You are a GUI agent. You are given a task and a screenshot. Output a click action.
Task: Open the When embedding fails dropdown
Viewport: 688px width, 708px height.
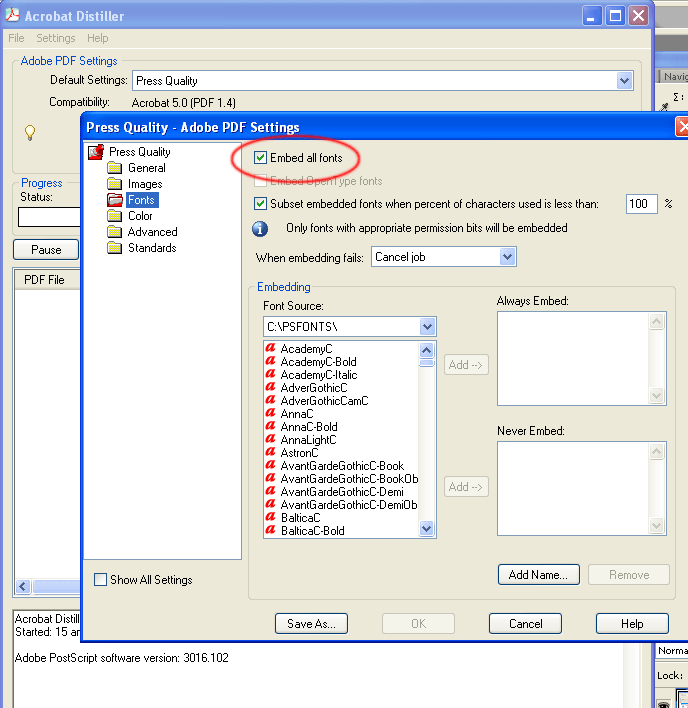click(507, 257)
